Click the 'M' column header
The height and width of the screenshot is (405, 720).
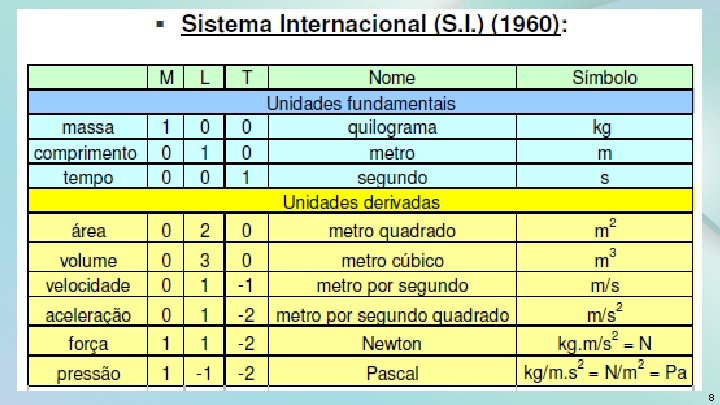tap(165, 77)
